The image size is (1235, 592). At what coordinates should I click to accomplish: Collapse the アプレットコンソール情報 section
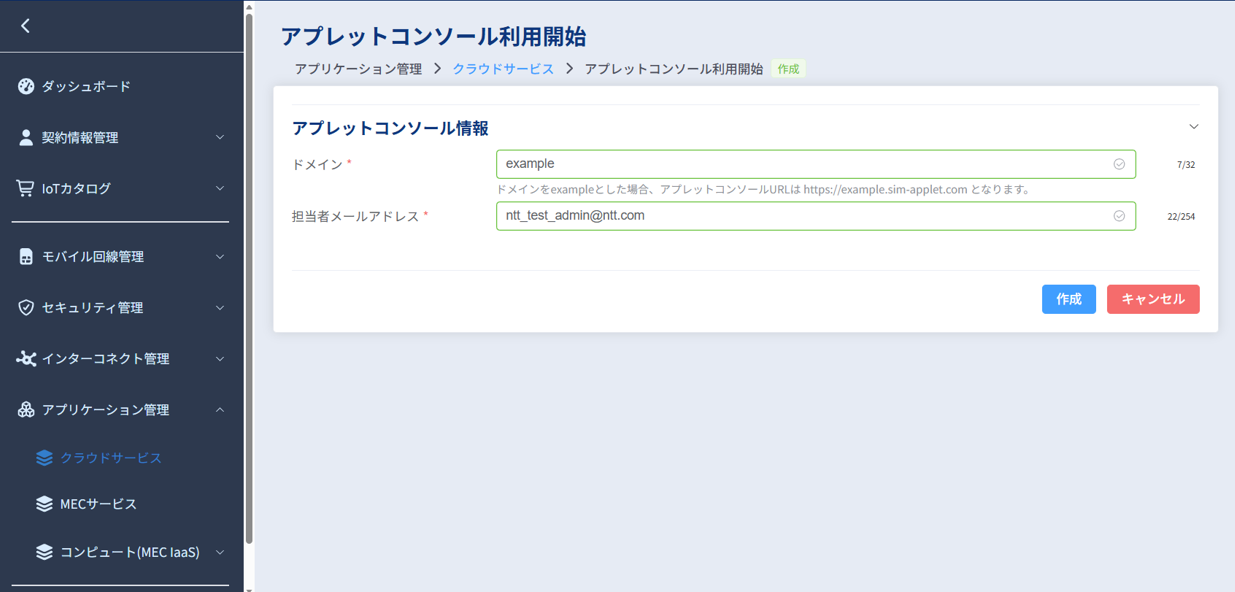[x=1193, y=127]
